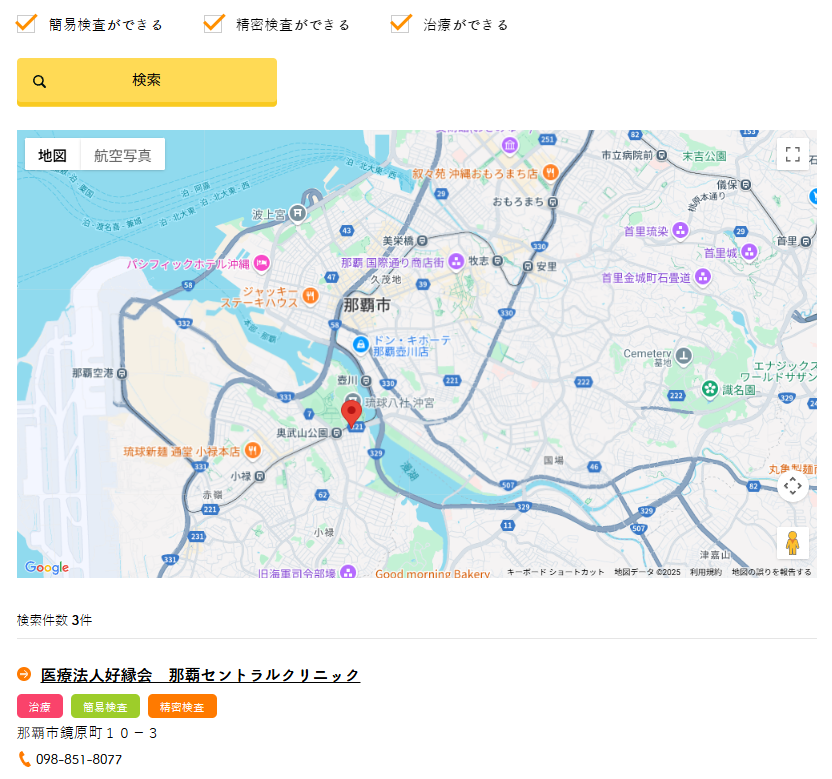Click 牧志 station icon
The image size is (832, 779).
(497, 261)
